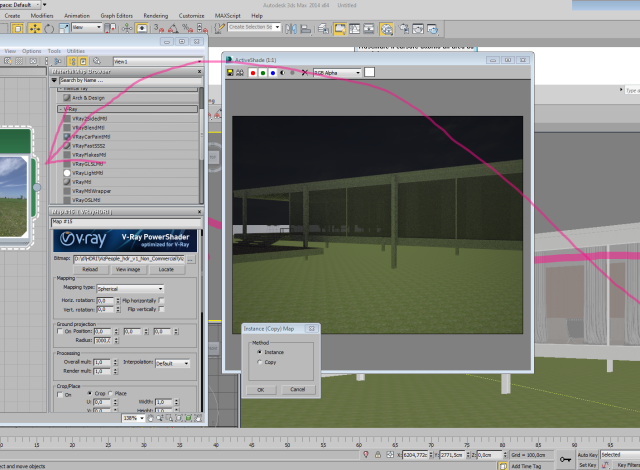Open the View1 dropdown in Slate editor
This screenshot has width=640, height=470.
click(158, 62)
